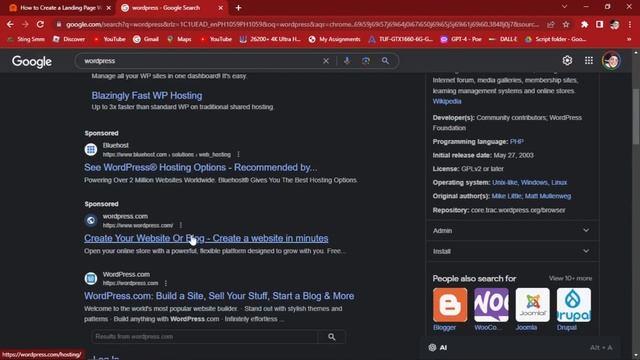Open Google account avatar
Viewport: 640px width, 360px height.
click(611, 60)
